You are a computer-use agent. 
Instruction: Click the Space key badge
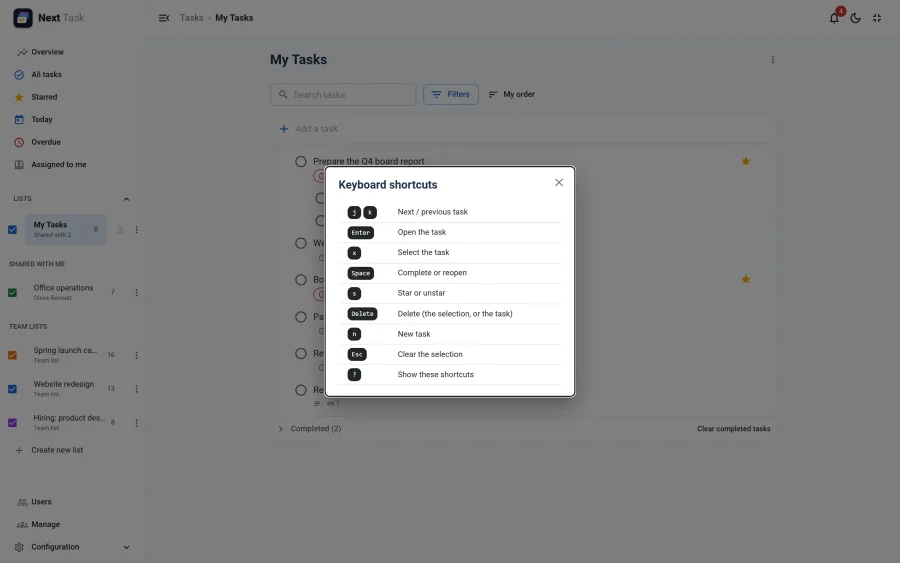pos(360,273)
